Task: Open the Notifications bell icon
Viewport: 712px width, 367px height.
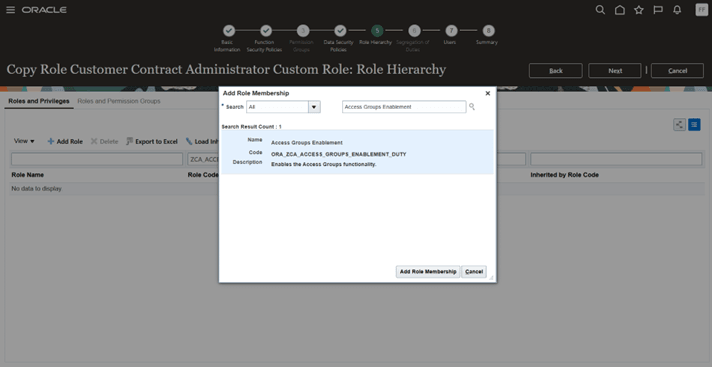Action: [x=677, y=10]
